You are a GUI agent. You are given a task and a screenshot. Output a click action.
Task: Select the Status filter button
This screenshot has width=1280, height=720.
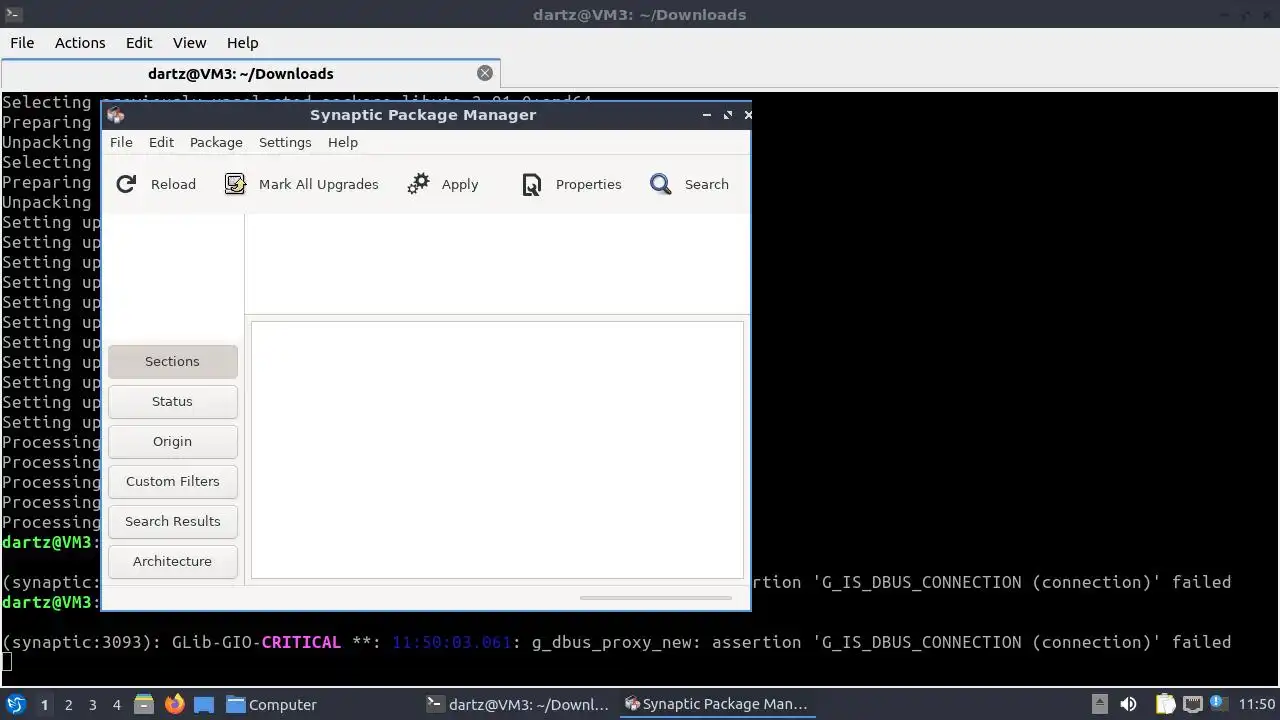coord(172,401)
